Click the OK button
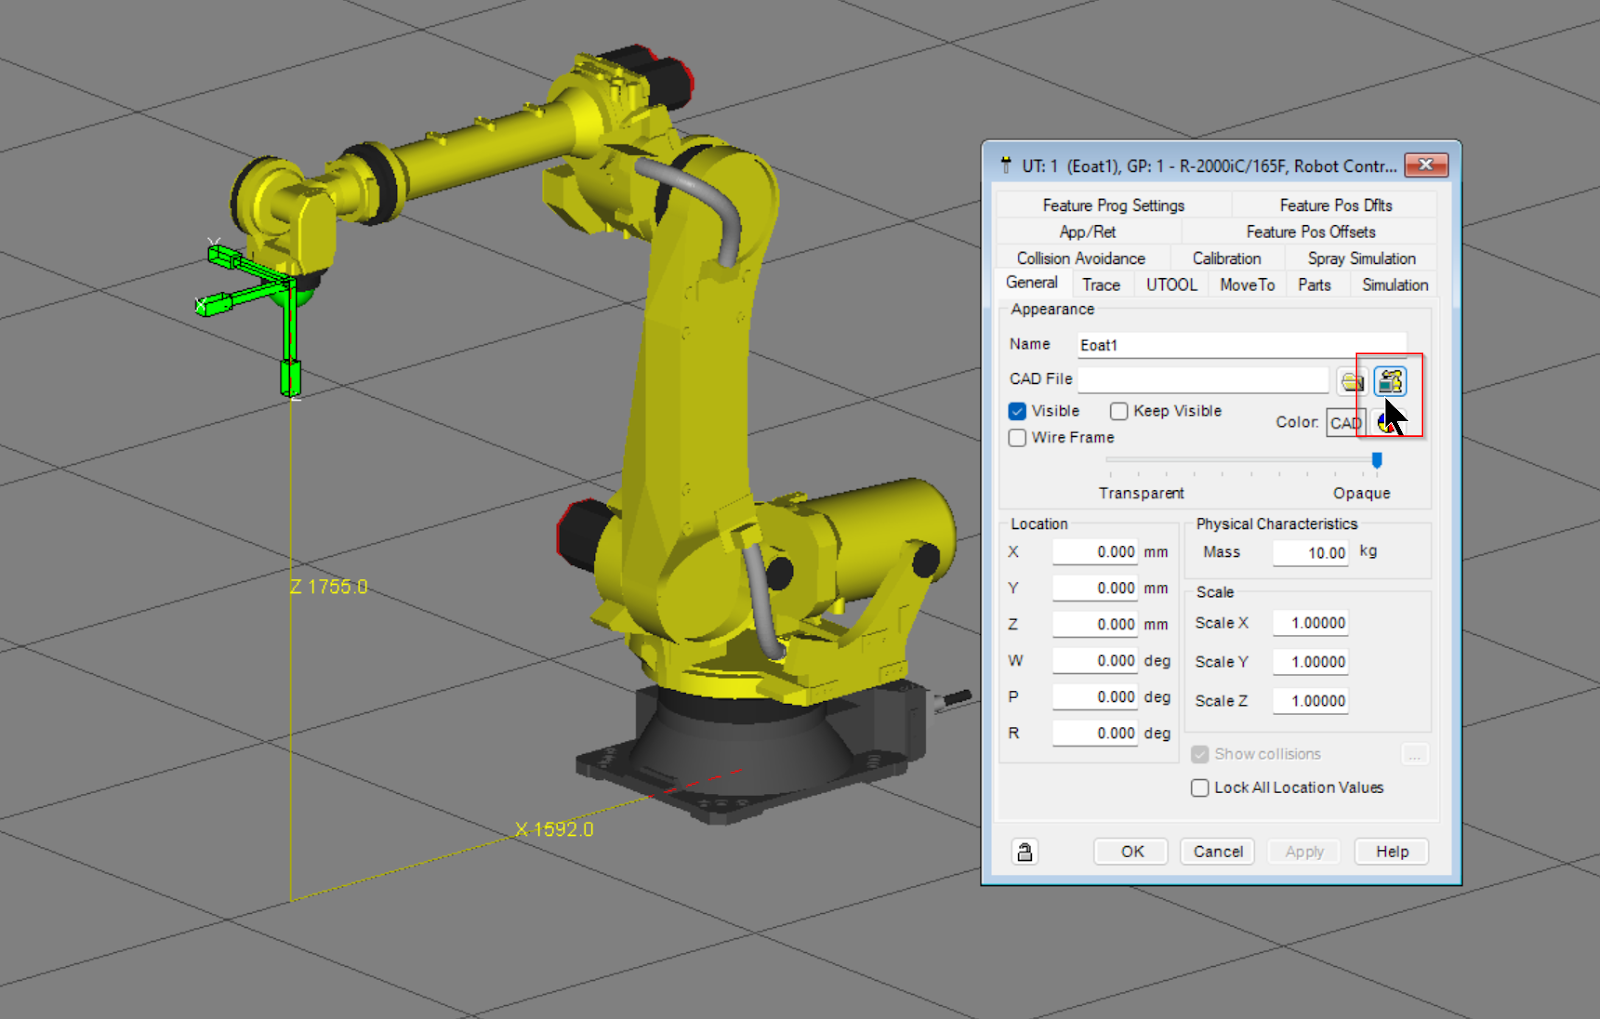Screen dimensions: 1600x1019 coord(1132,852)
